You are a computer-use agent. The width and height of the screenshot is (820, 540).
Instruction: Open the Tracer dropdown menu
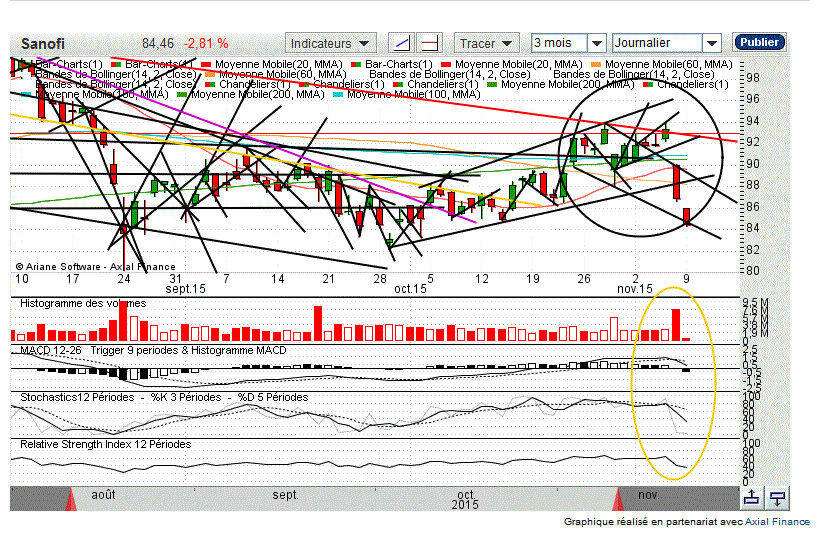486,43
